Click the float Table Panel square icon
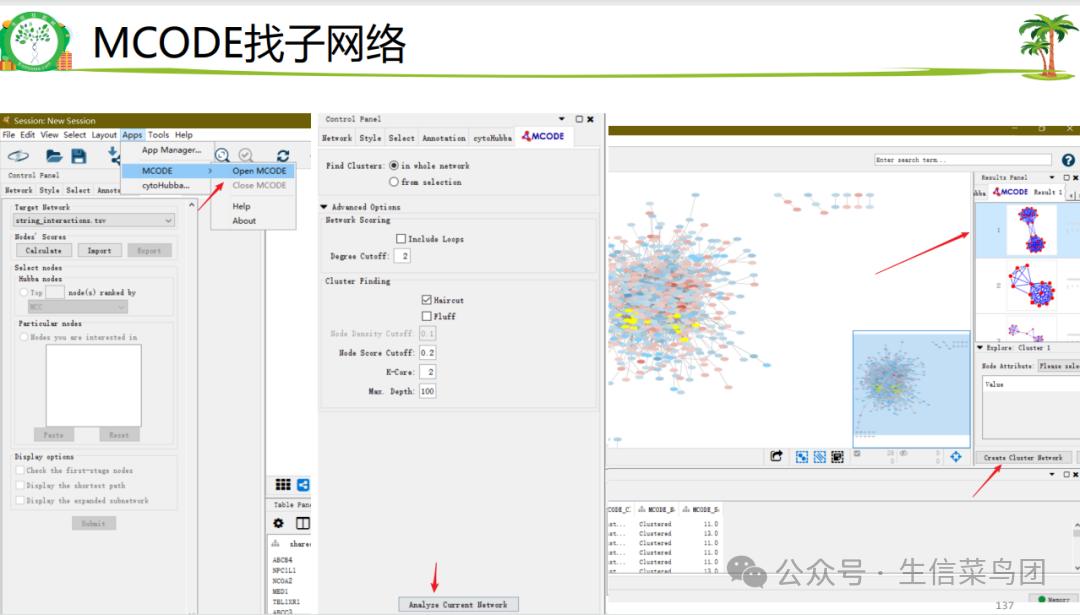The width and height of the screenshot is (1080, 615). (x=1066, y=475)
